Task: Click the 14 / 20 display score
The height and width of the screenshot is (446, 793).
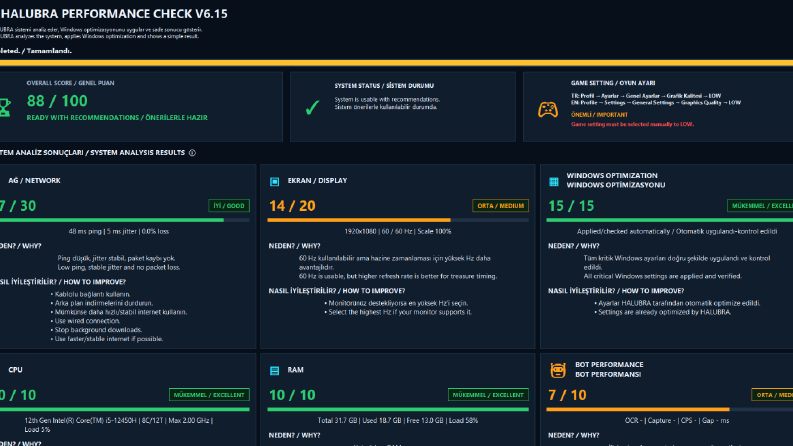Action: click(x=292, y=206)
